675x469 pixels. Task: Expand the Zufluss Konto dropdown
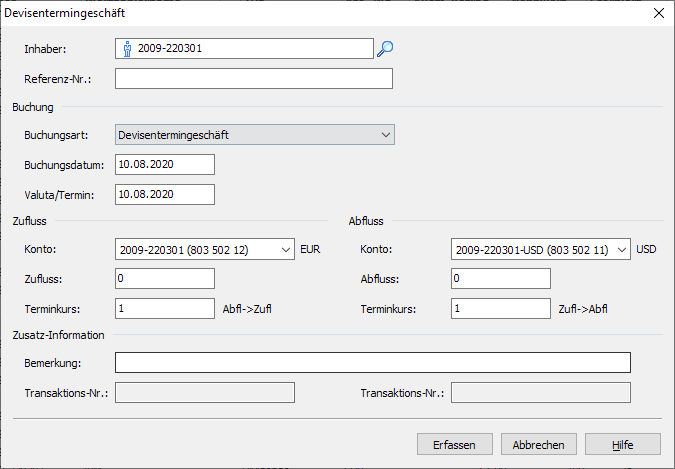click(x=287, y=249)
